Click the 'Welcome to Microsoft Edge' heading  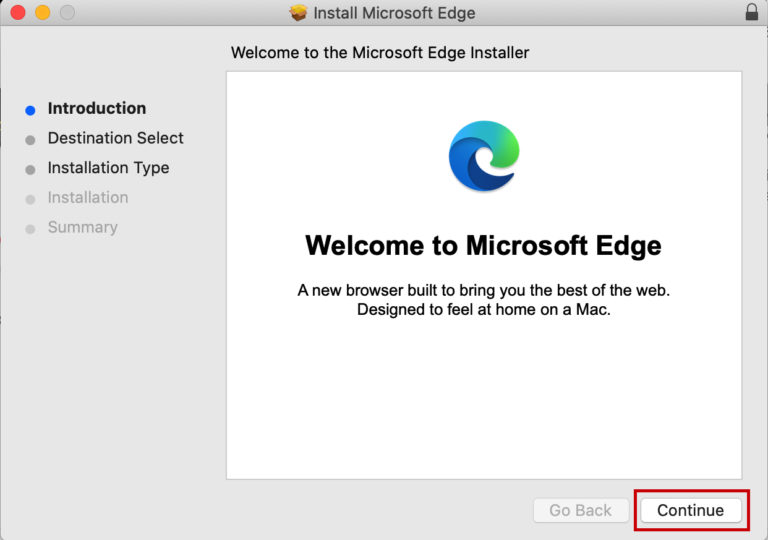point(483,245)
